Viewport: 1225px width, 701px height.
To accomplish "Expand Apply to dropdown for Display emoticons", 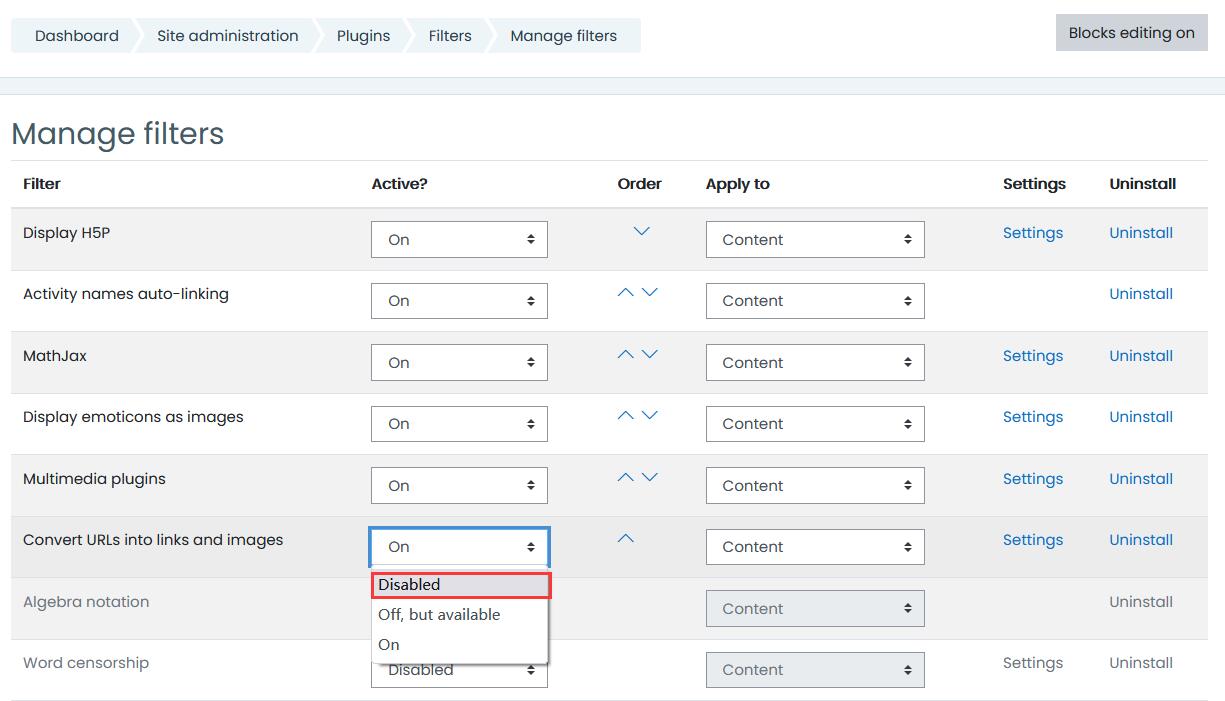I will coord(815,424).
